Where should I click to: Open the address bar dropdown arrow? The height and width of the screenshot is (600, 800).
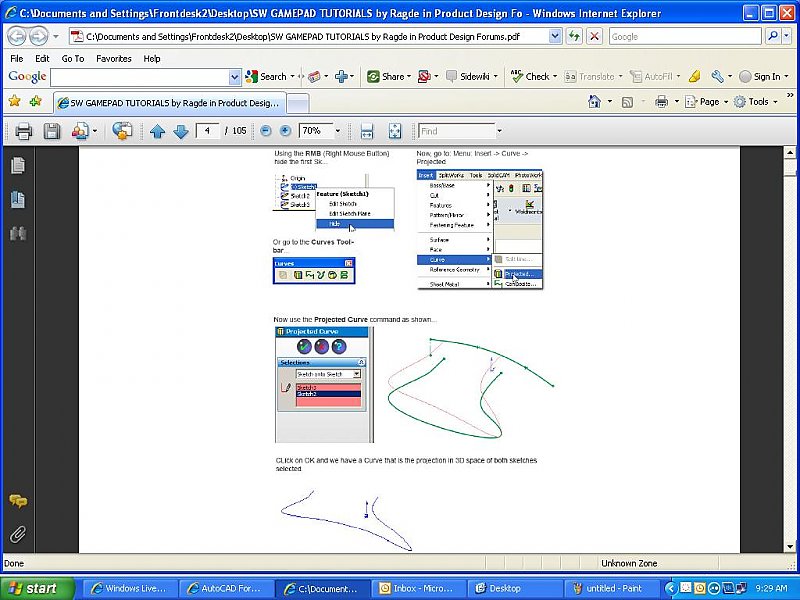pos(555,36)
